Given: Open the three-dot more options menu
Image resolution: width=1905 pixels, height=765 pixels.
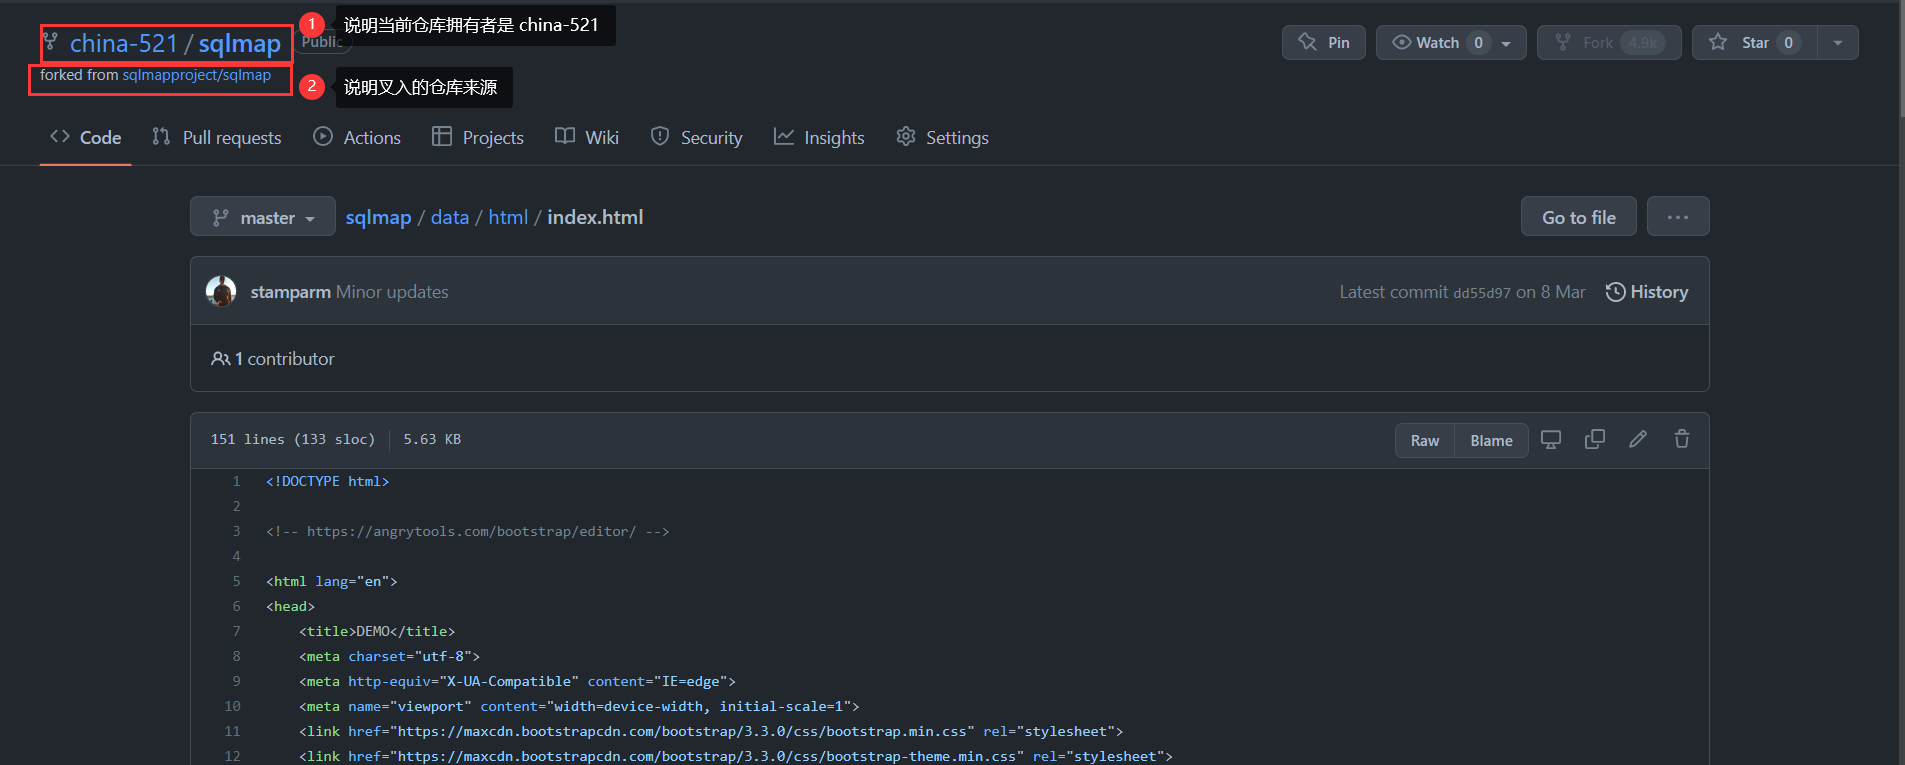Looking at the screenshot, I should pos(1678,217).
